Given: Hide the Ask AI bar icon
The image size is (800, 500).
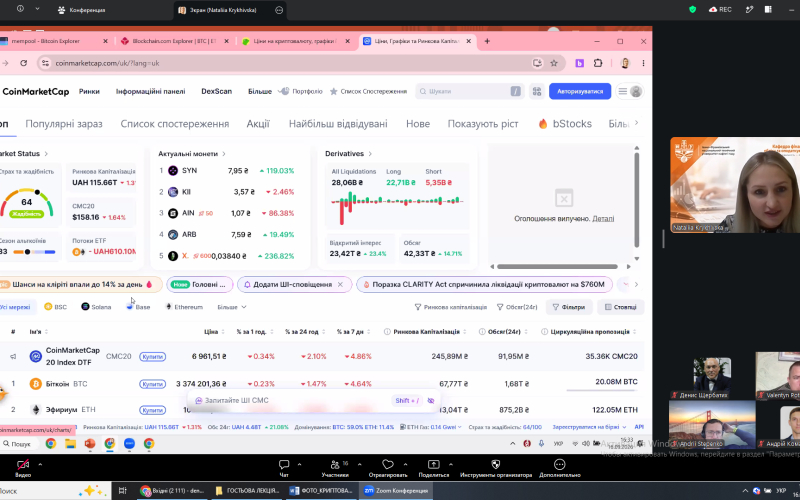Looking at the screenshot, I should tap(431, 401).
